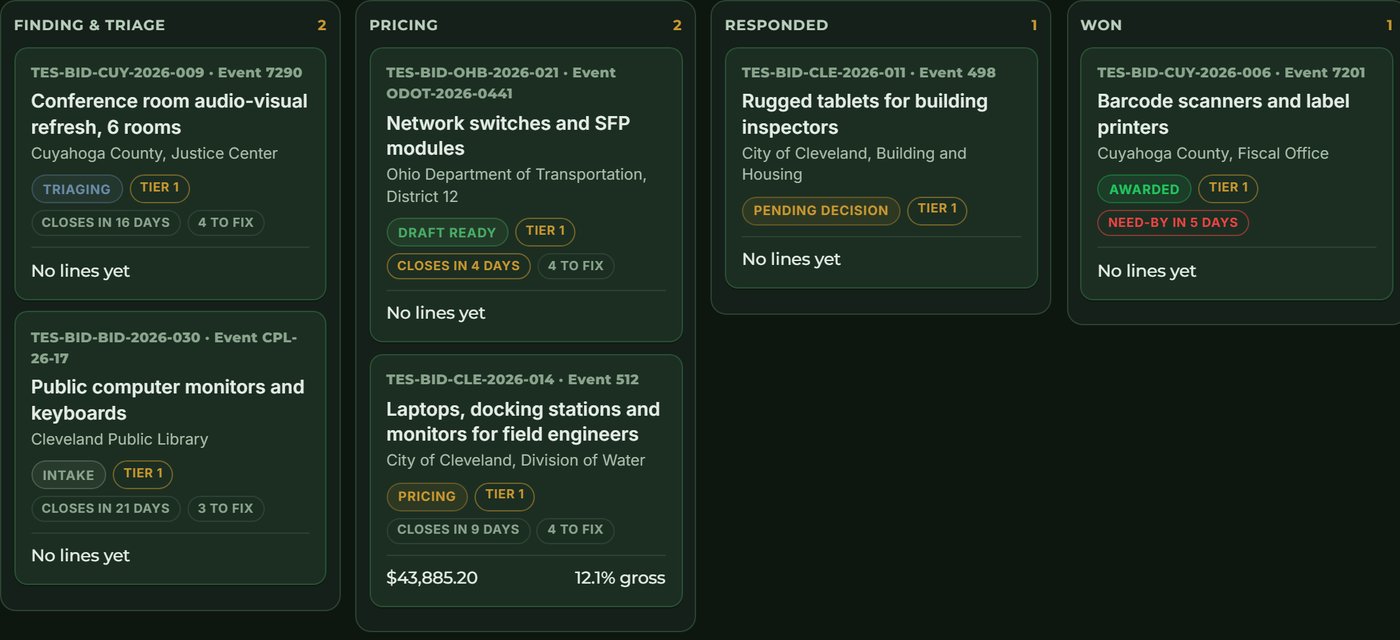Click bid ID TES-BID-OHB-2026-021 Event ODOT-2026-0441
This screenshot has height=640, width=1400.
[x=501, y=83]
